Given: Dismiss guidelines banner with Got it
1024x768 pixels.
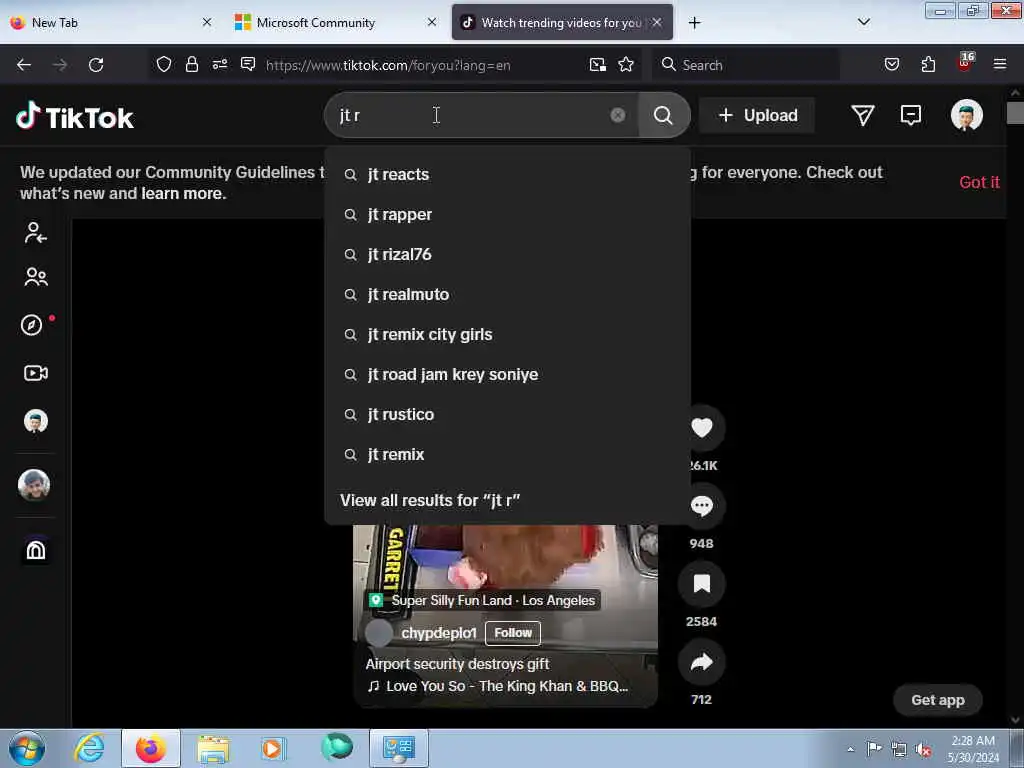Looking at the screenshot, I should [x=979, y=182].
